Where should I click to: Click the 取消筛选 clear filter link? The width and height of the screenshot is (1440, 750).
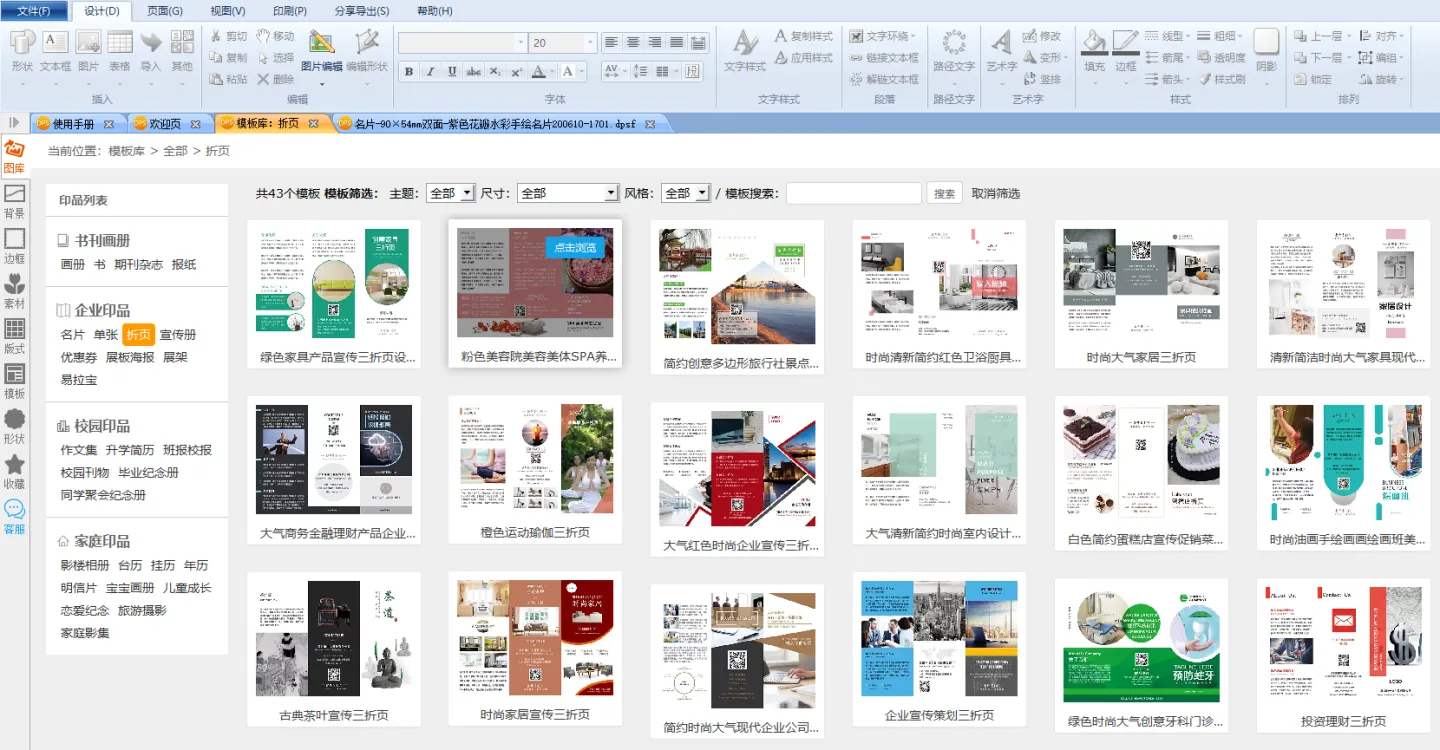click(995, 193)
